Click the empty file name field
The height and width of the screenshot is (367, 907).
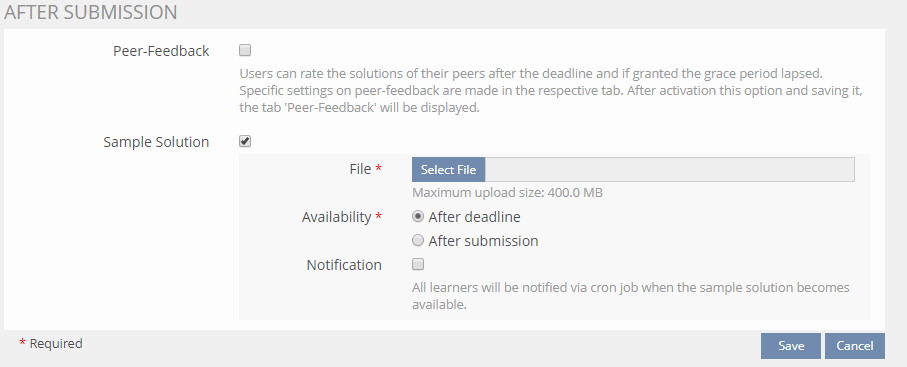(x=669, y=170)
